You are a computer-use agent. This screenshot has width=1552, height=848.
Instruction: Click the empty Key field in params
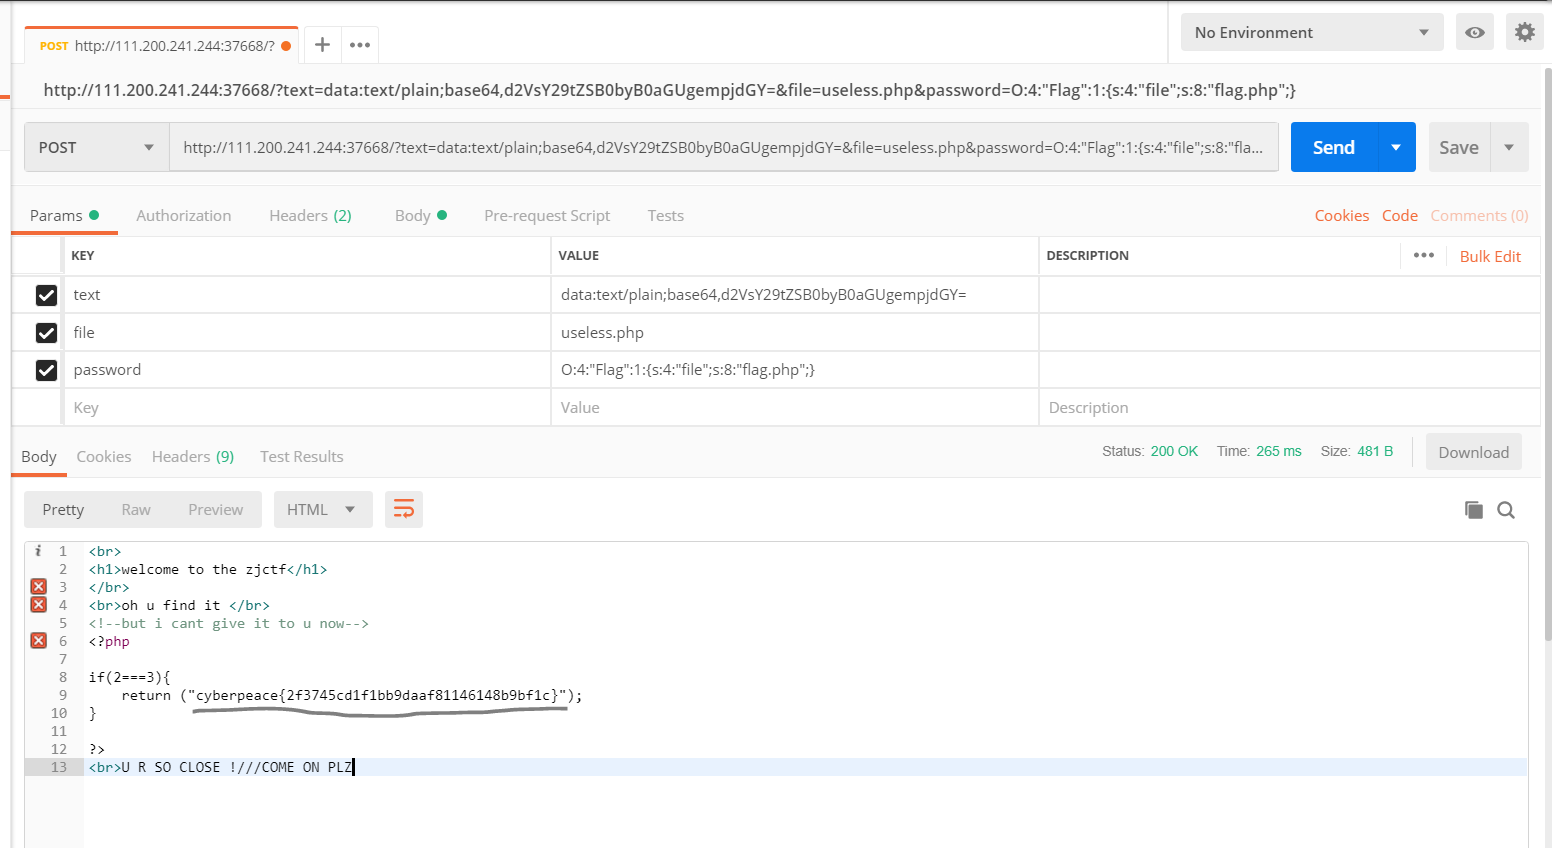pyautogui.click(x=307, y=407)
